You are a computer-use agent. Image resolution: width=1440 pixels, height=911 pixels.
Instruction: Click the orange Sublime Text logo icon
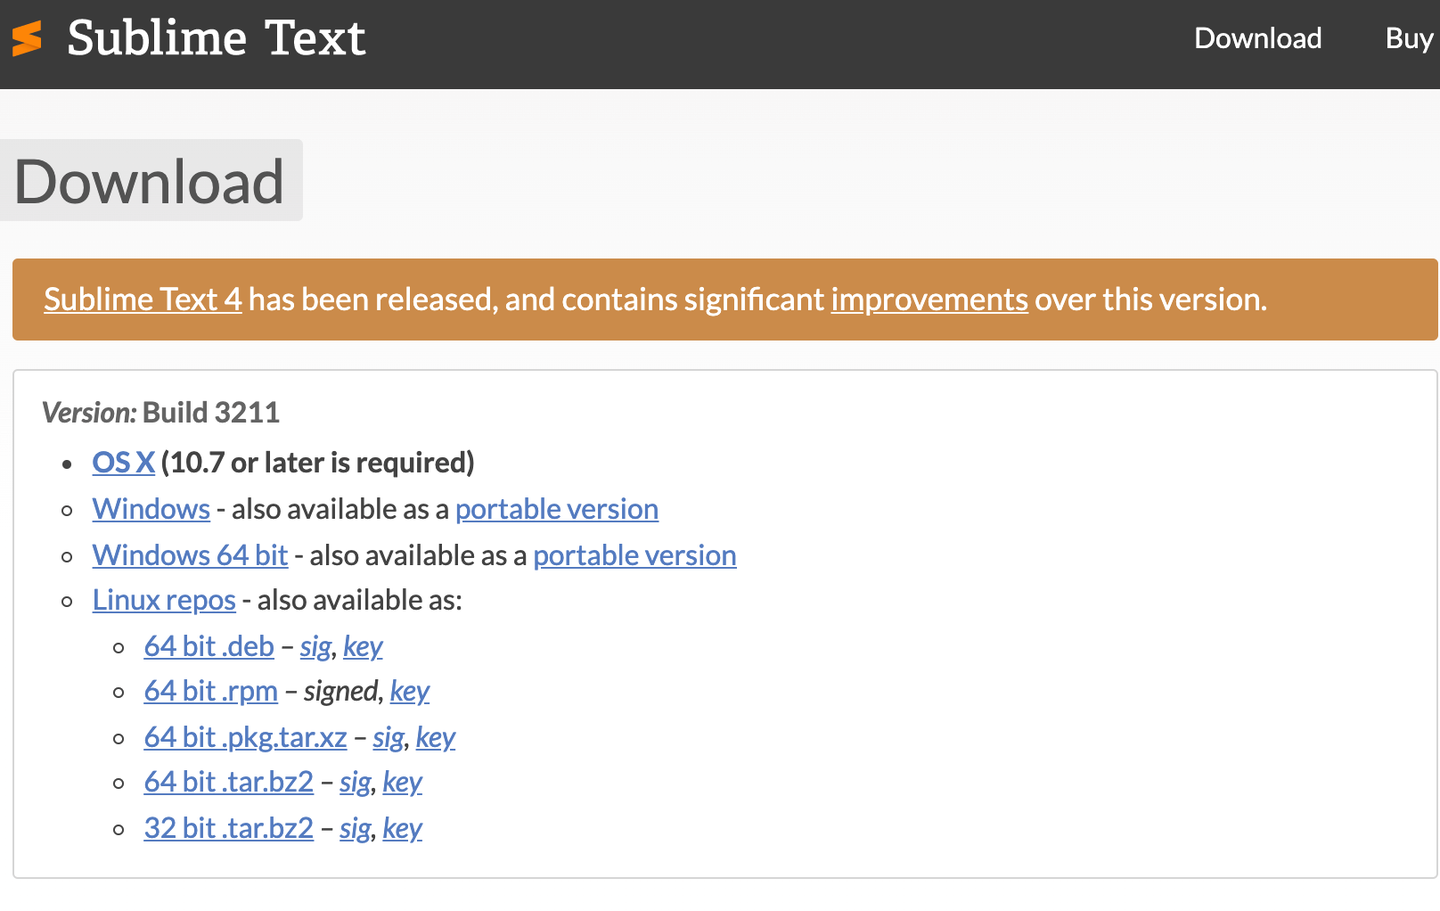[27, 38]
